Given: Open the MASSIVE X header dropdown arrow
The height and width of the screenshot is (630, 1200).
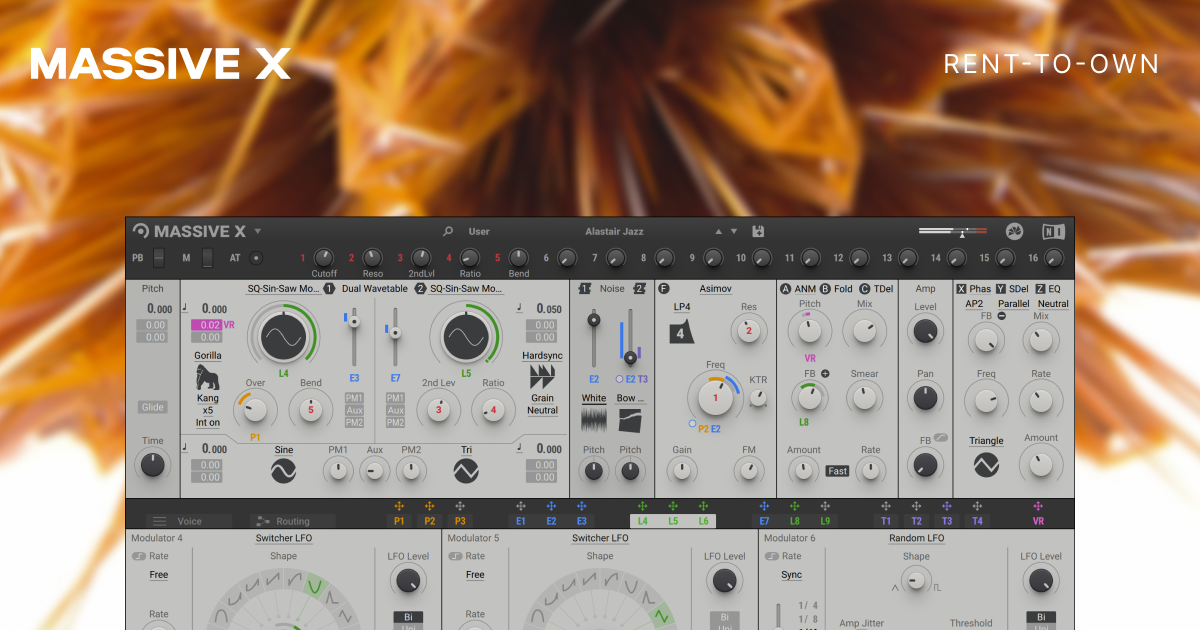Looking at the screenshot, I should tap(258, 231).
